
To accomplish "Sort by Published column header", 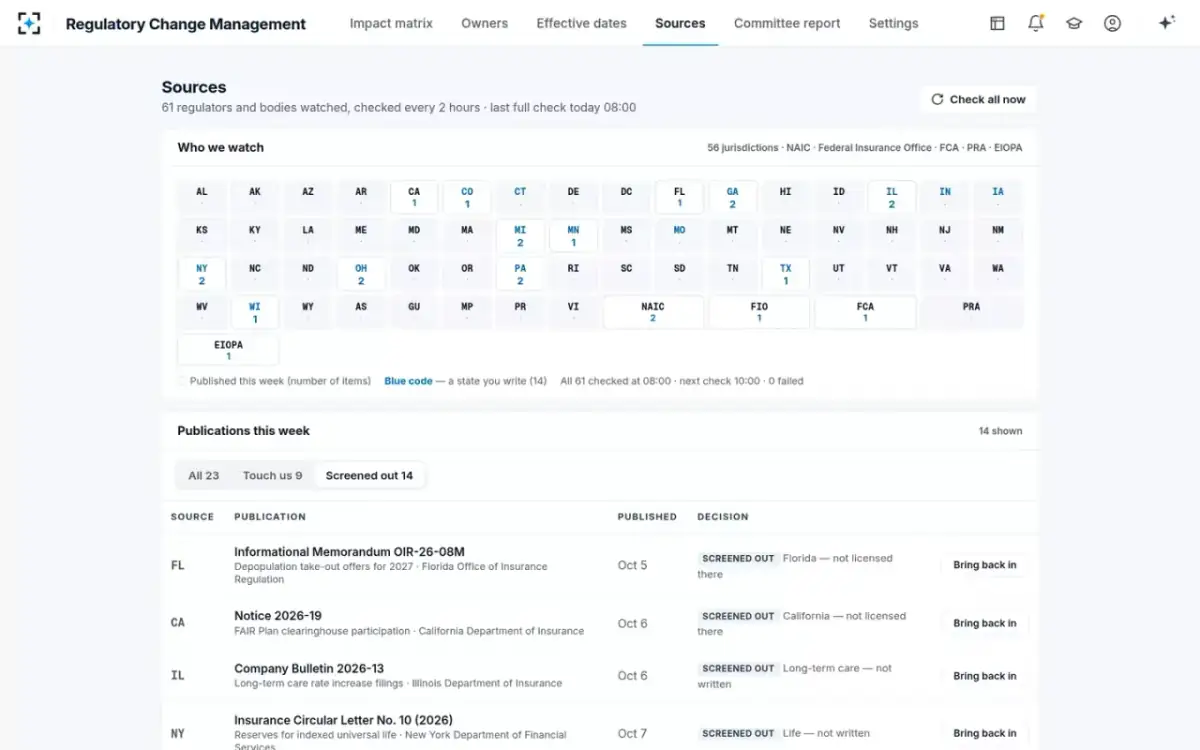I will [647, 517].
